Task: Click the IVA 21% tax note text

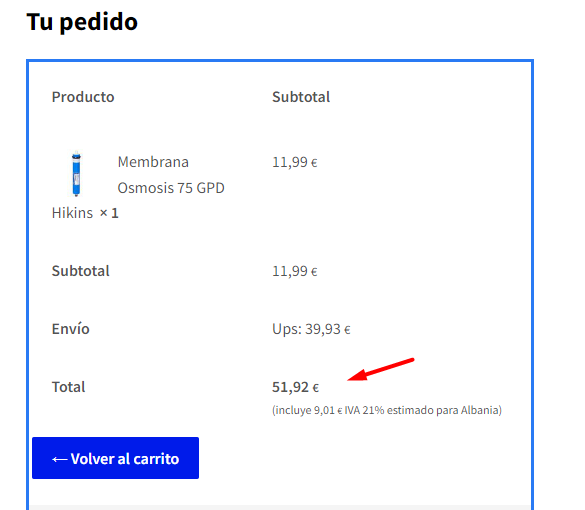Action: pos(387,410)
